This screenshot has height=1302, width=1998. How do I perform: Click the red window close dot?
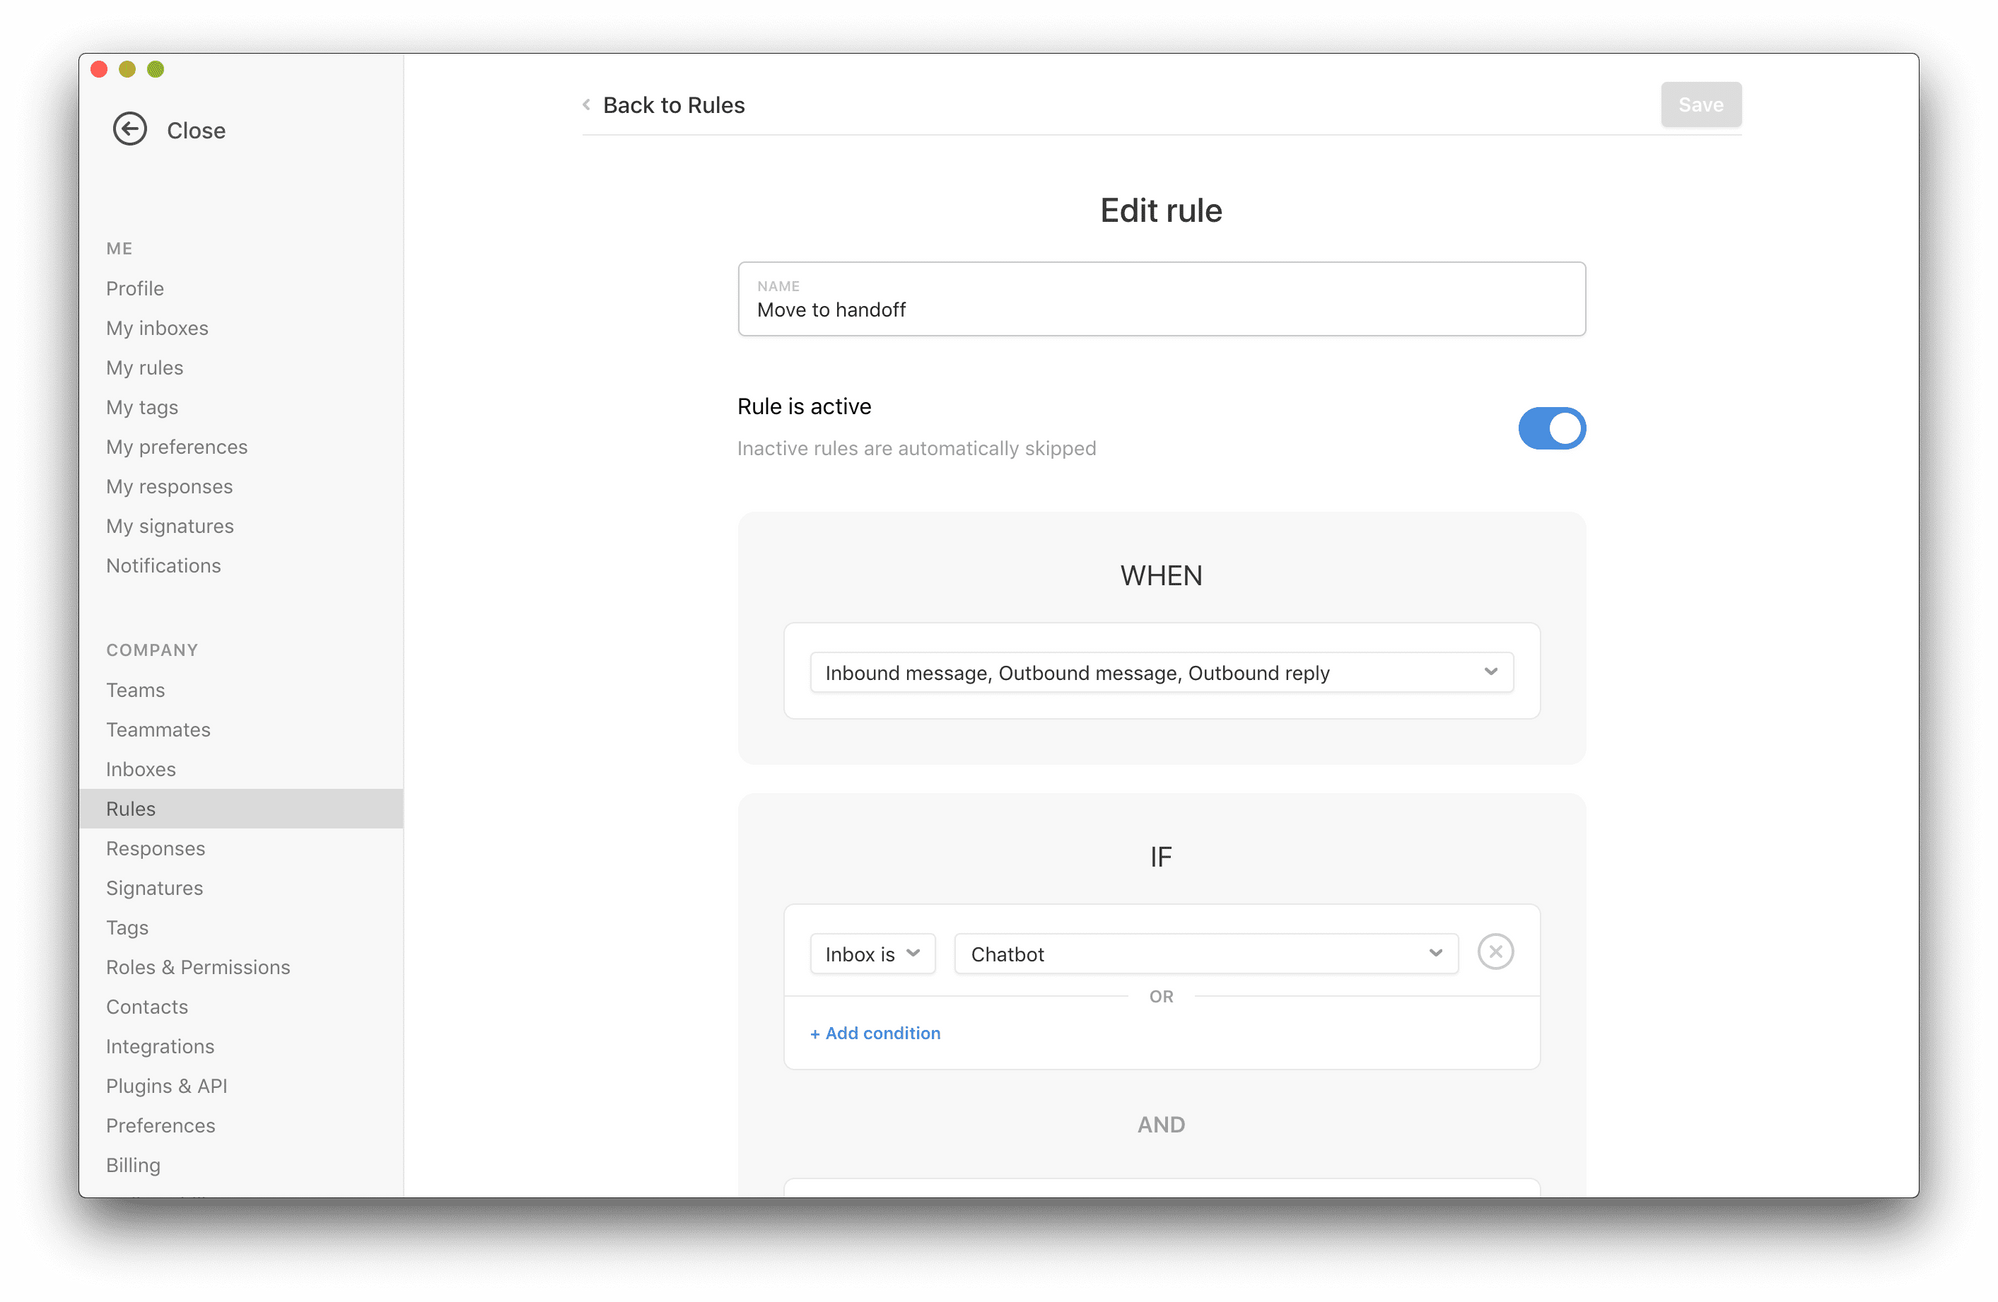point(99,69)
